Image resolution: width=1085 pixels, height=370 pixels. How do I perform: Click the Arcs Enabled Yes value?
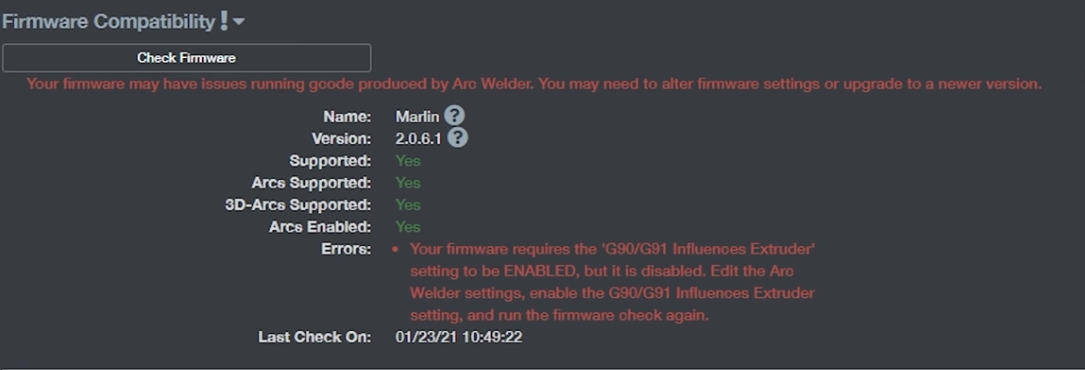(408, 227)
